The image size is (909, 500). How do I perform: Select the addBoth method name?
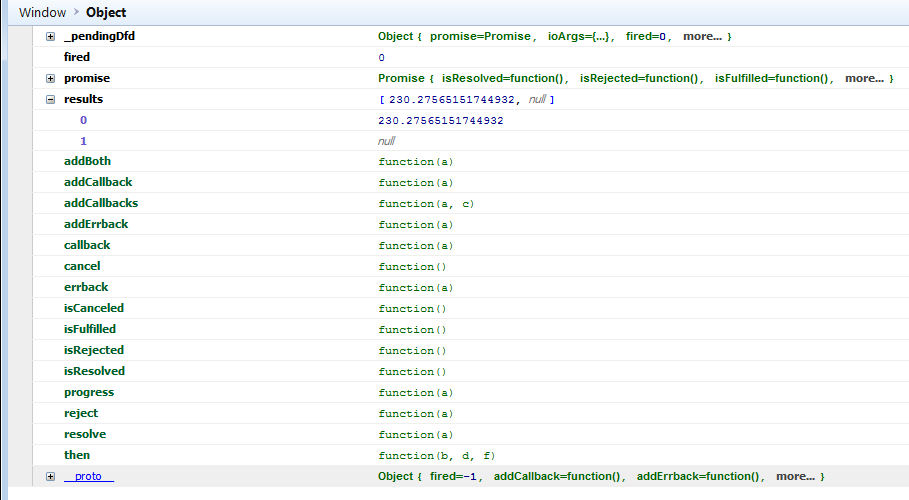[x=87, y=161]
